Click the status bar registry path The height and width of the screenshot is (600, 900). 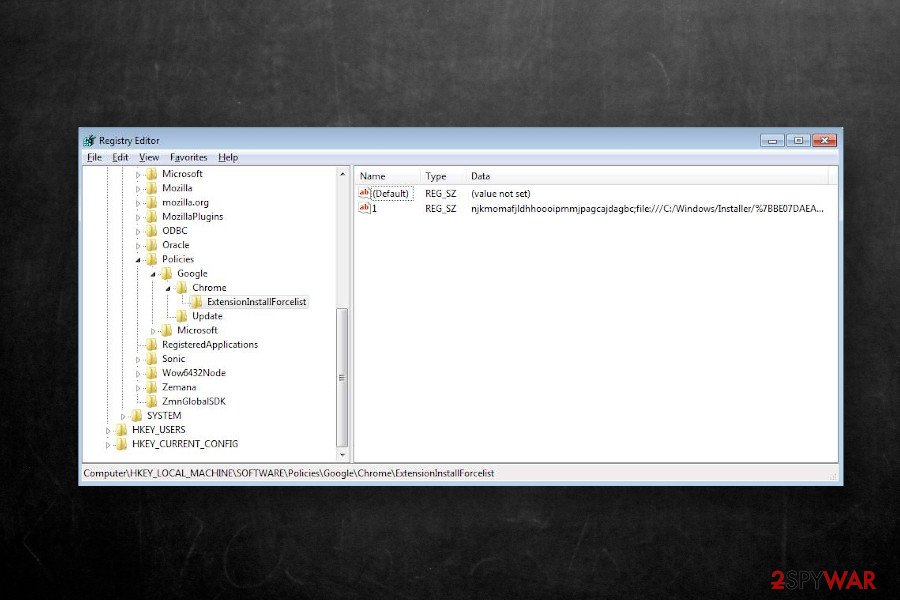click(x=289, y=474)
